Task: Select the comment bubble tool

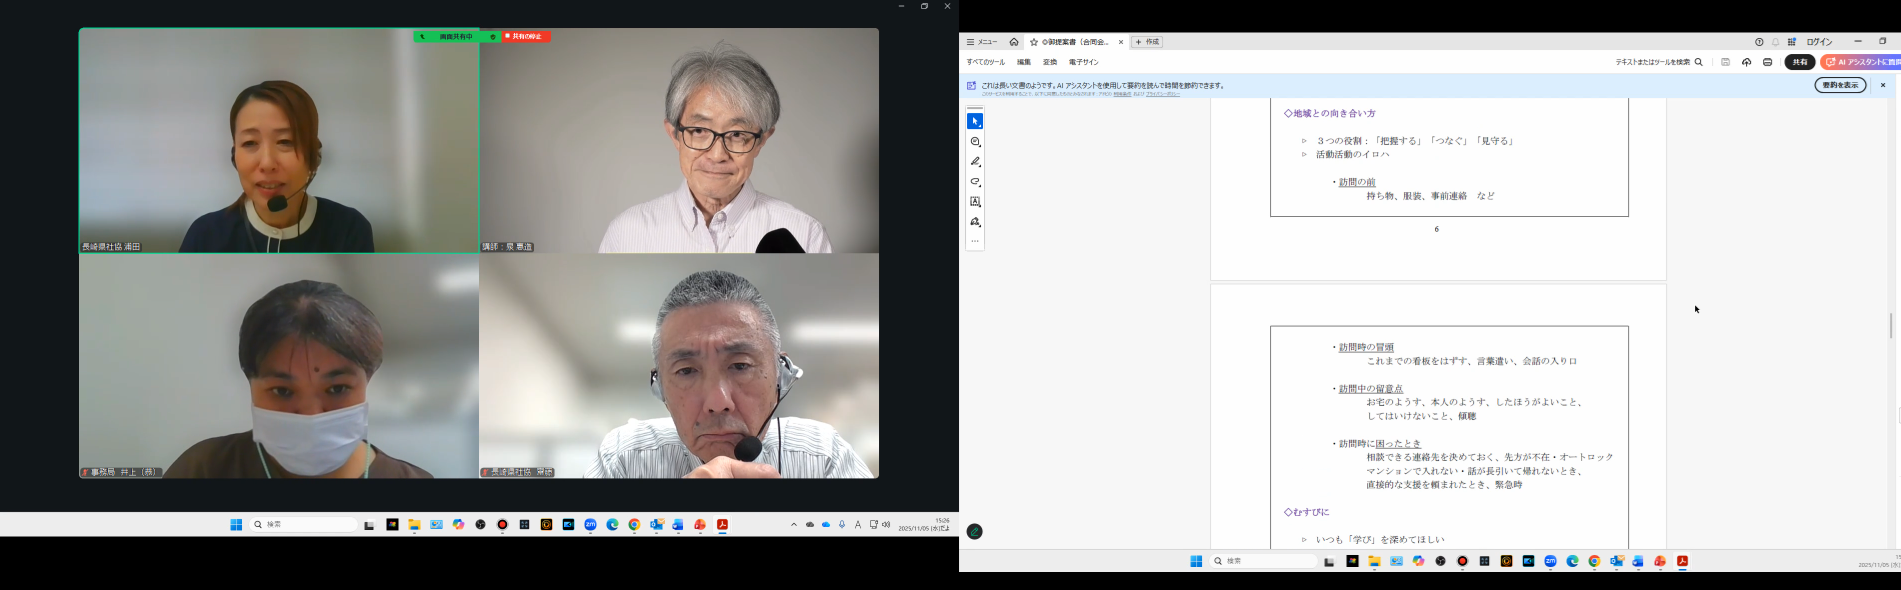Action: [x=975, y=142]
